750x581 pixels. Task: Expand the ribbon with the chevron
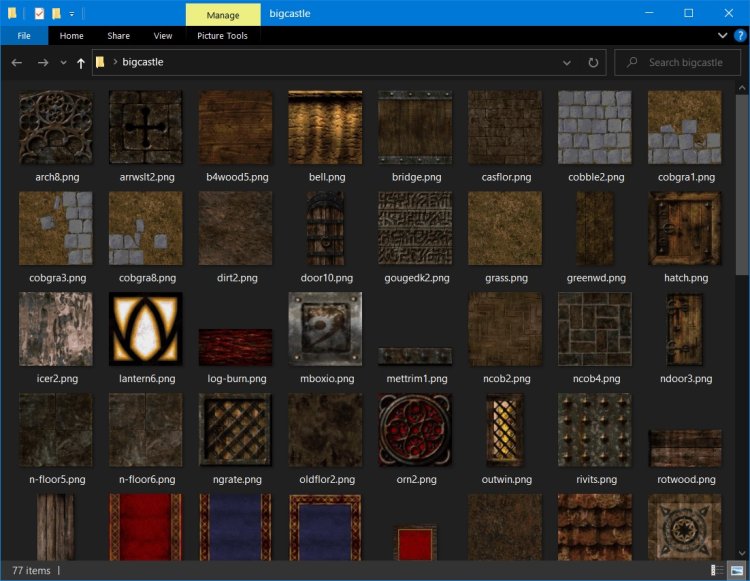(x=723, y=36)
